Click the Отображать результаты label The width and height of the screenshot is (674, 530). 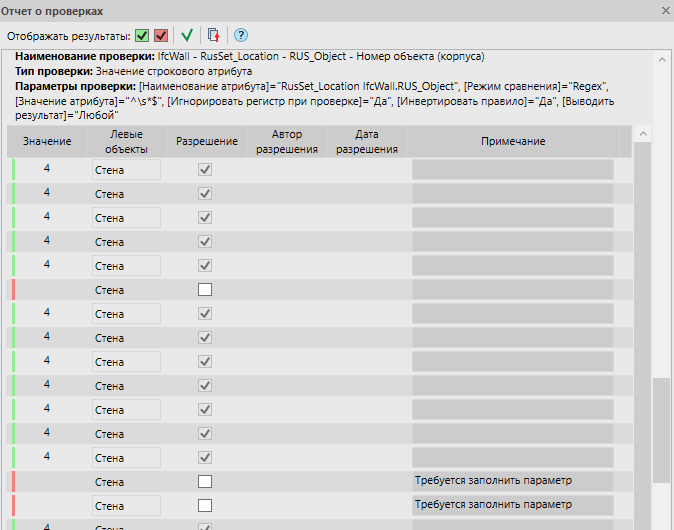point(69,36)
